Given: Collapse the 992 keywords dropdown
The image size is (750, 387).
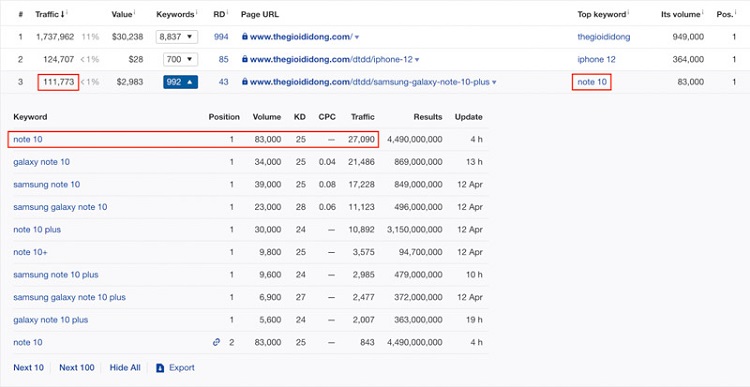Looking at the screenshot, I should (x=180, y=82).
